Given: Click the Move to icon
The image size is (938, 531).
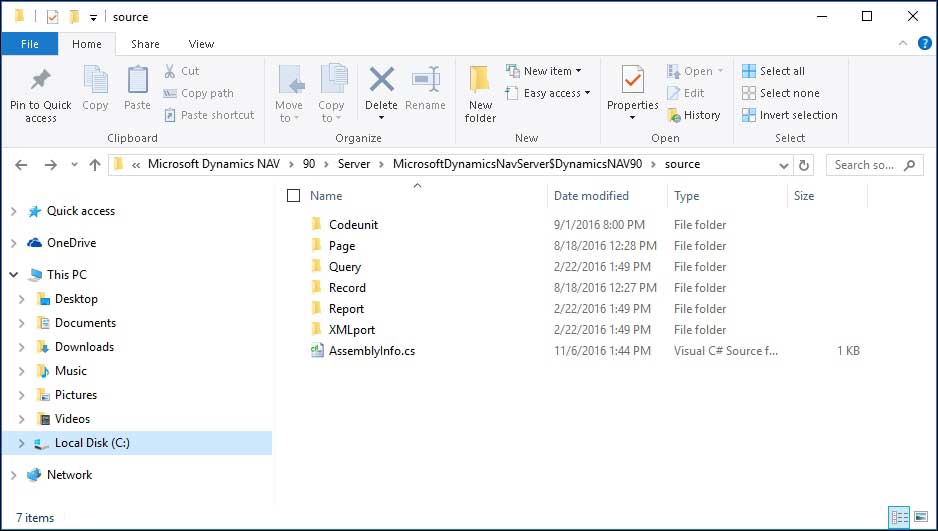Looking at the screenshot, I should pyautogui.click(x=291, y=80).
